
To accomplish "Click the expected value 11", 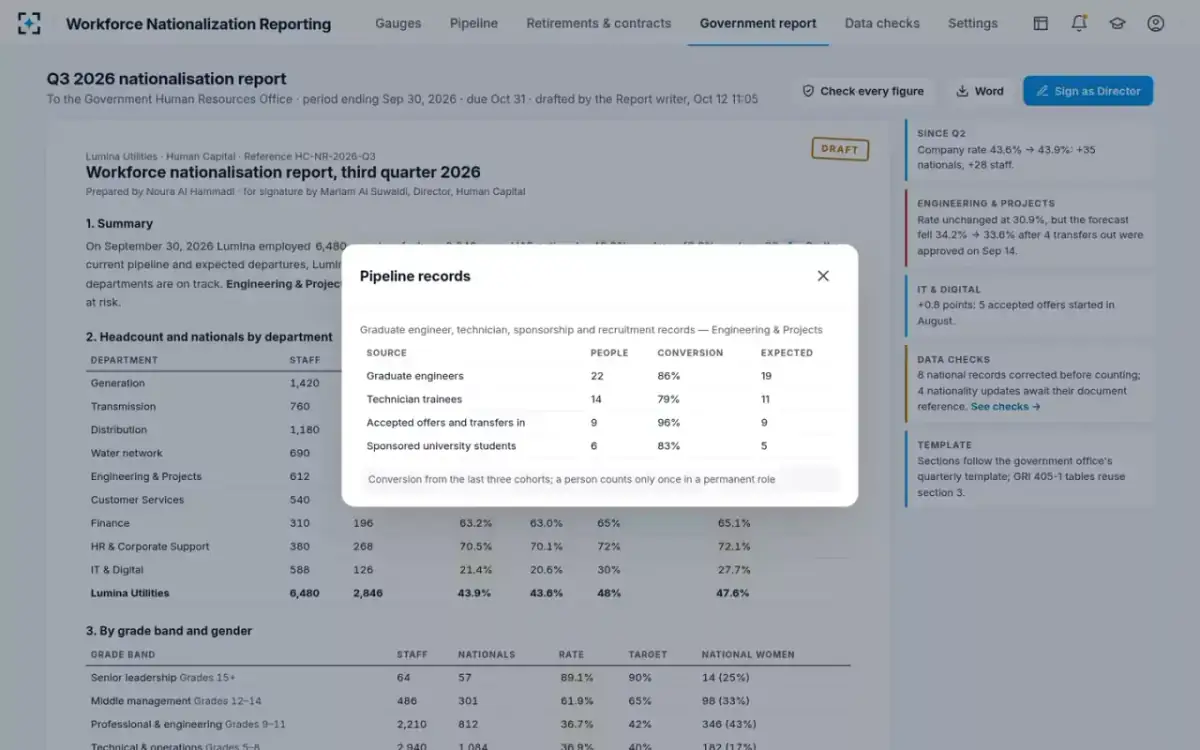I will click(x=766, y=399).
